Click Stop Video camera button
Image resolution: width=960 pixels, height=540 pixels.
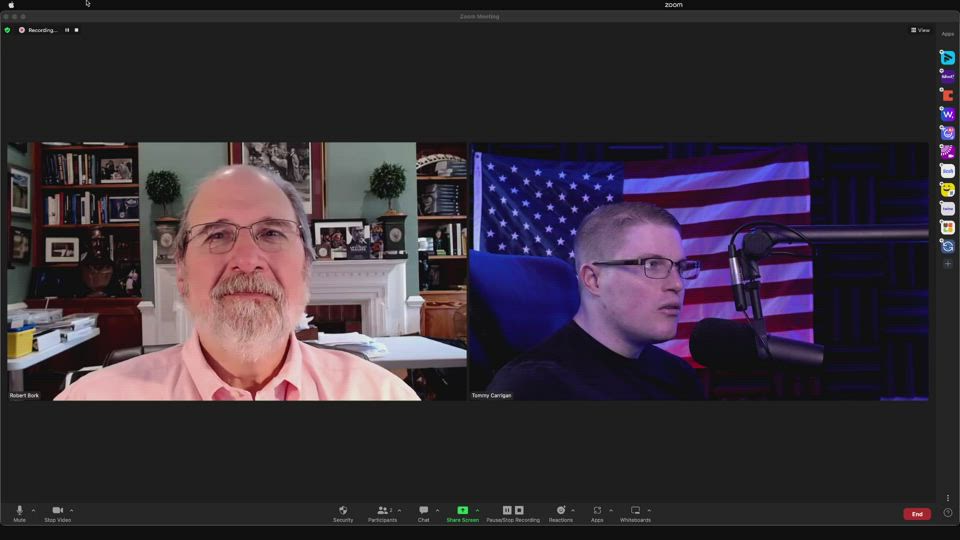[x=57, y=513]
